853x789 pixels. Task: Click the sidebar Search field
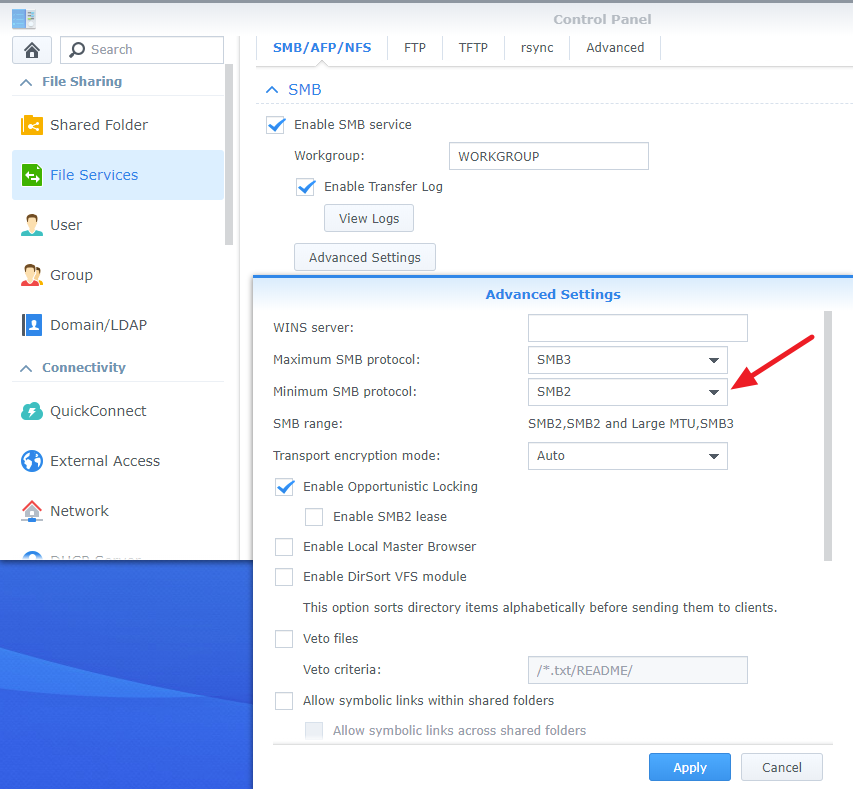(141, 50)
